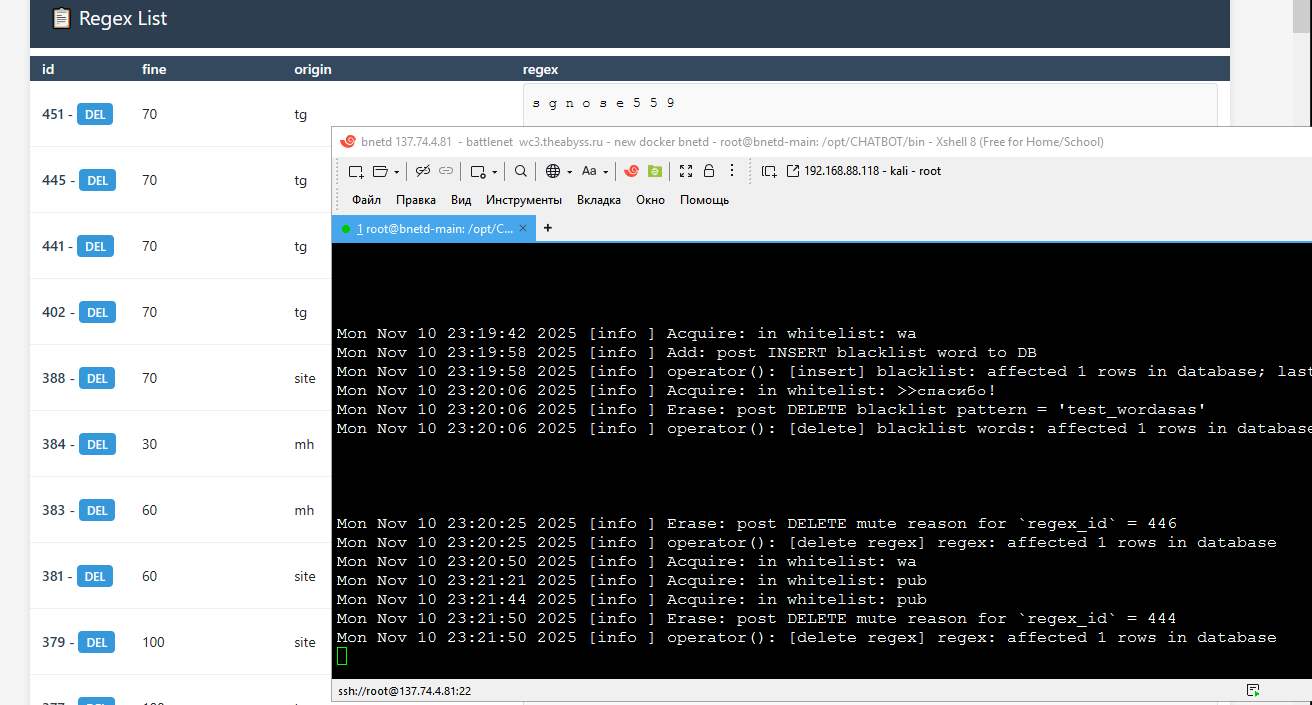The height and width of the screenshot is (705, 1312).
Task: Click fine value 30 in row 384
Action: coord(149,444)
